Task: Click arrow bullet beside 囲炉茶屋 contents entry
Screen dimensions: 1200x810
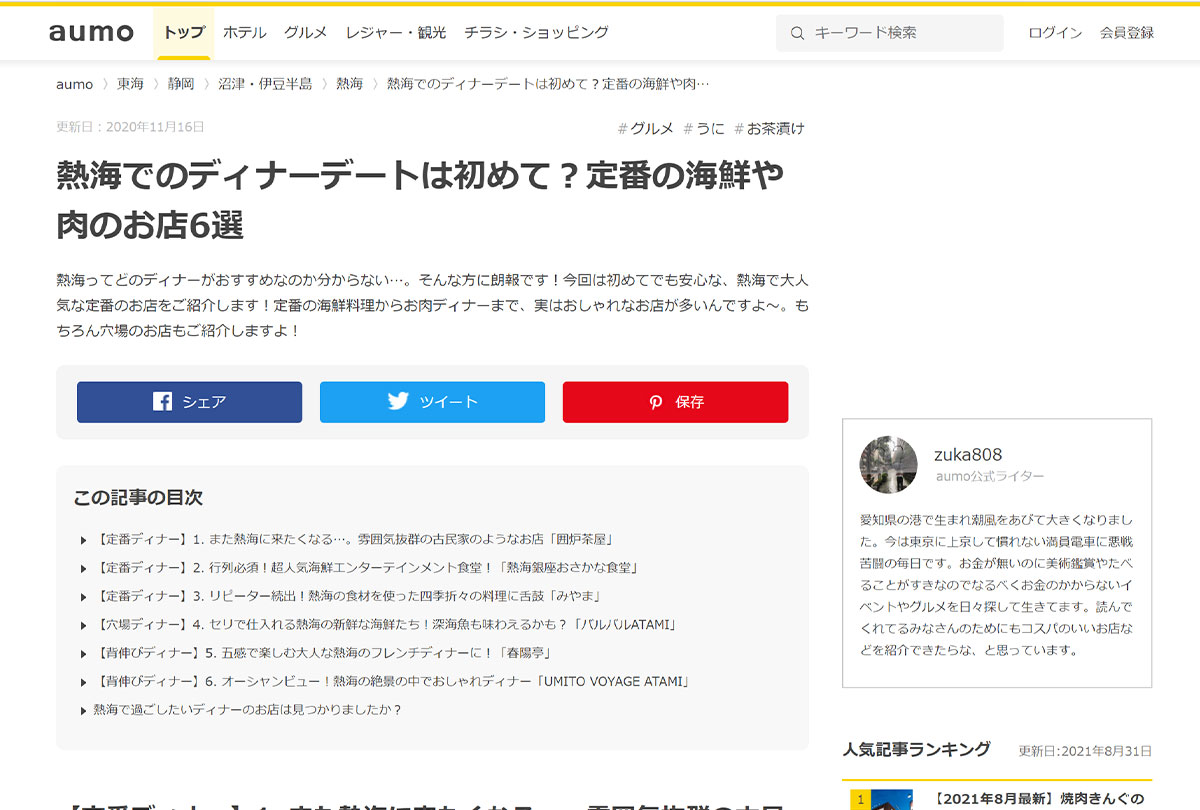Action: coord(84,540)
